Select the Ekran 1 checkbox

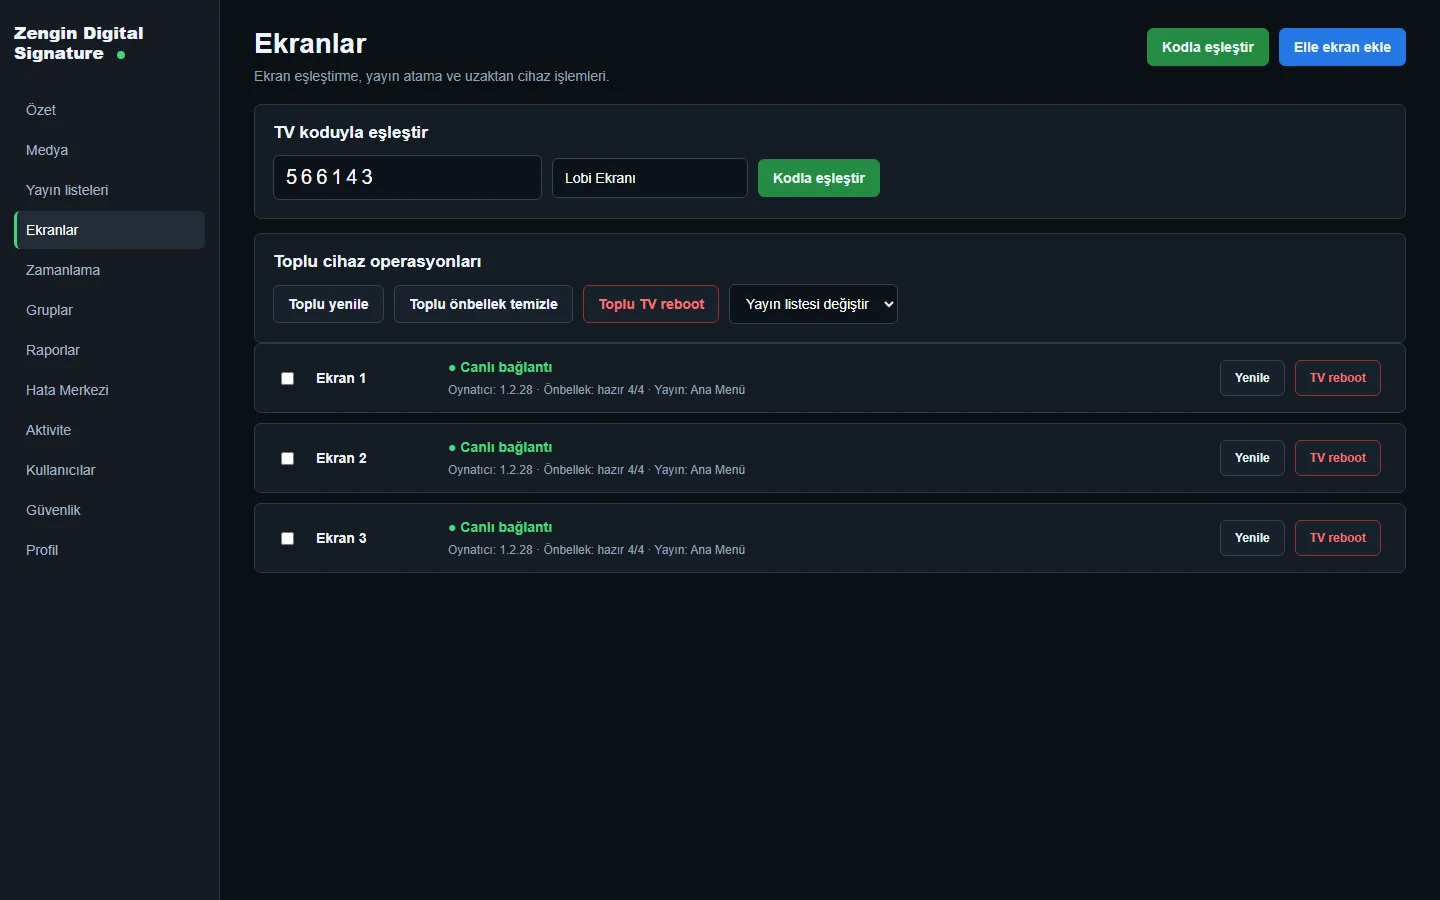(x=287, y=378)
